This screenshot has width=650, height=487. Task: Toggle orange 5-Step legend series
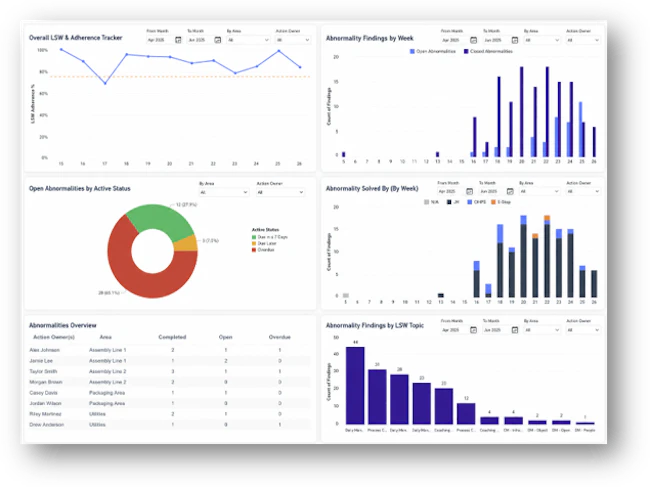coord(501,202)
